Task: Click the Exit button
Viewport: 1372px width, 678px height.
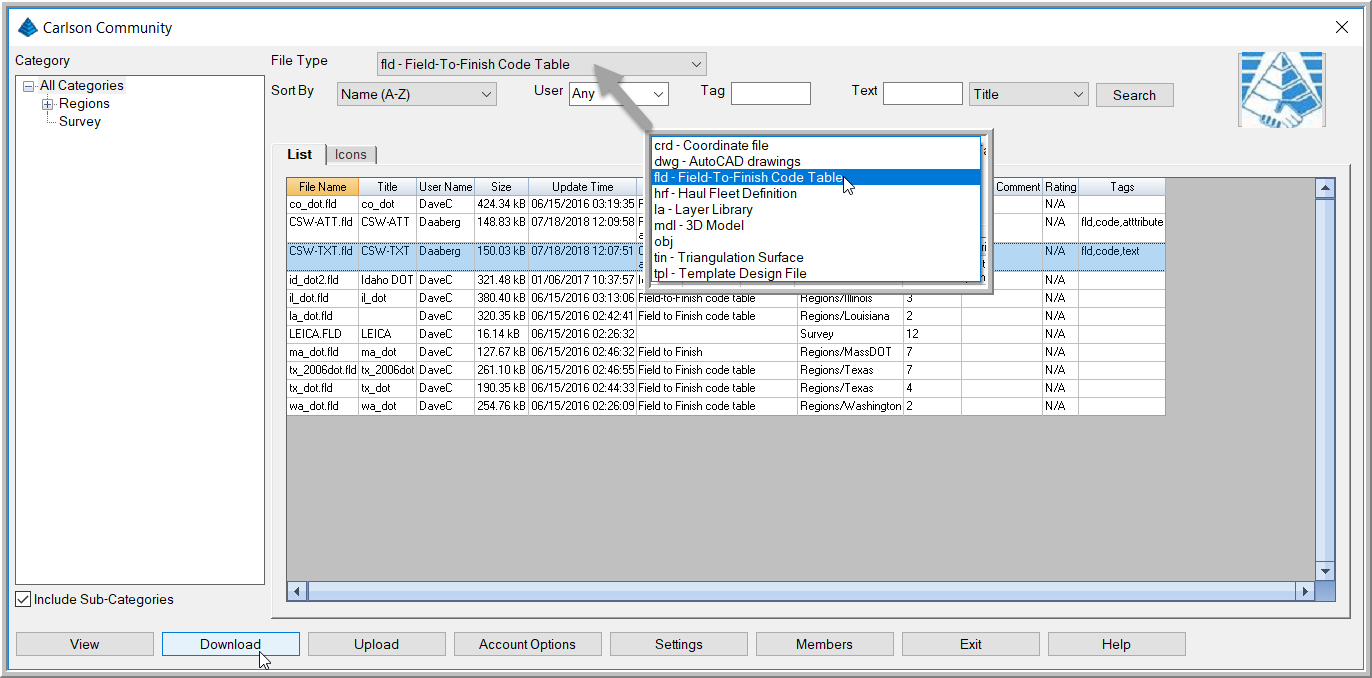Action: coord(971,644)
